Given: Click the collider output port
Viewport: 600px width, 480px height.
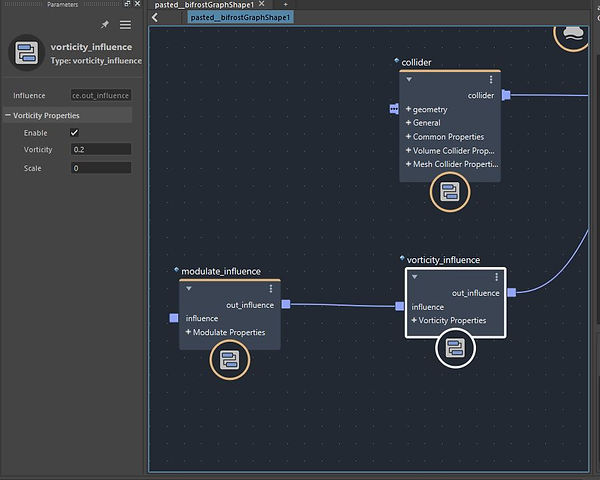Looking at the screenshot, I should coord(506,95).
